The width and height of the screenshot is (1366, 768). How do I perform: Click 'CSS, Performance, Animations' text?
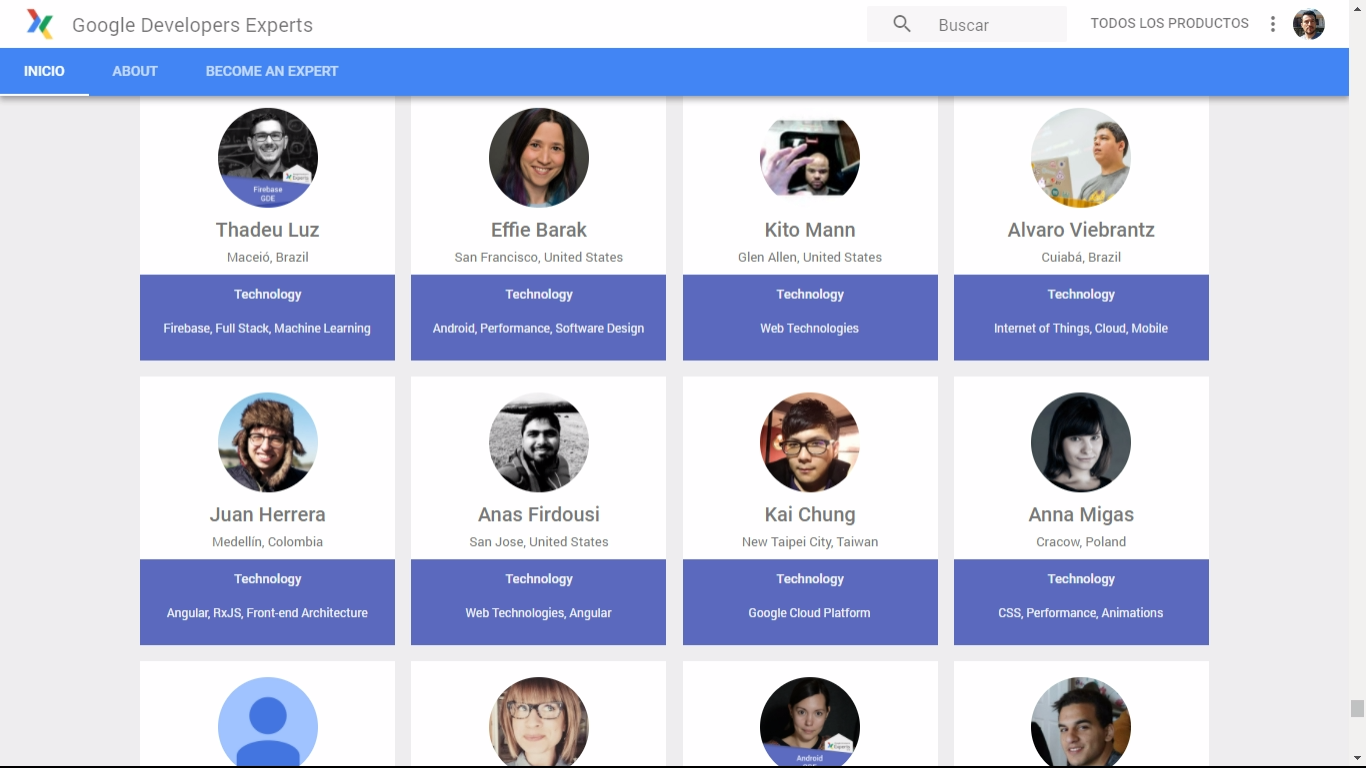point(1081,613)
